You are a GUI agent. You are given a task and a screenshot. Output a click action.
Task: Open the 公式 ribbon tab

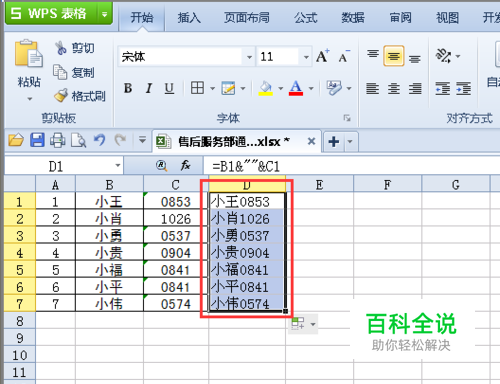click(306, 17)
